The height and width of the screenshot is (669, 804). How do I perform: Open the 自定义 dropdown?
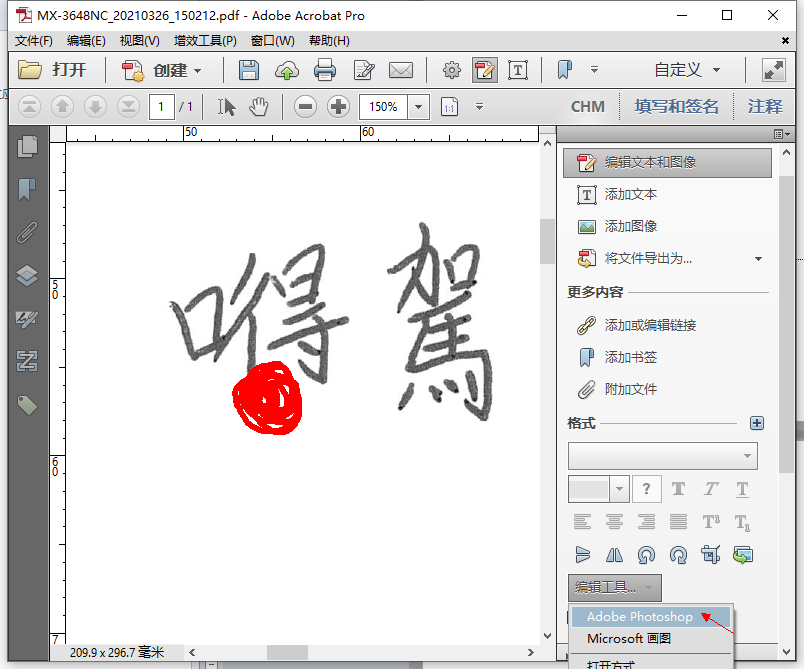pyautogui.click(x=687, y=70)
